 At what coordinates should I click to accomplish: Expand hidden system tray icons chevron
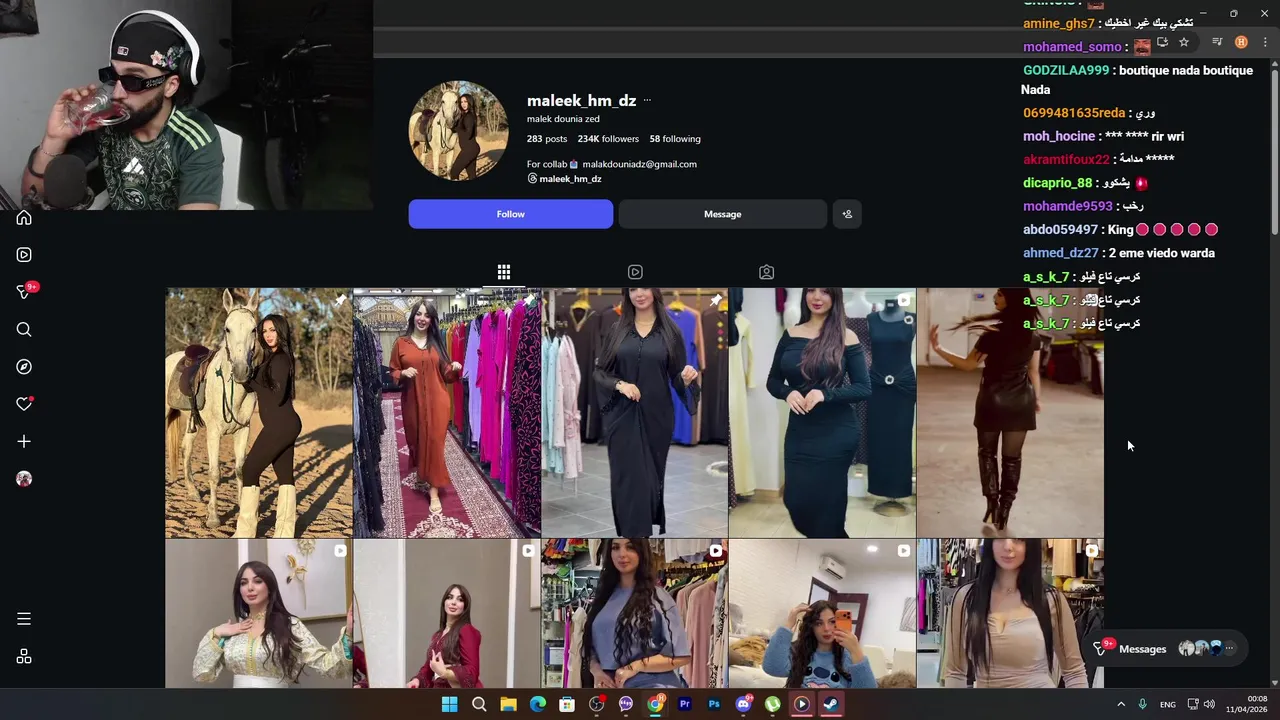coord(1121,705)
